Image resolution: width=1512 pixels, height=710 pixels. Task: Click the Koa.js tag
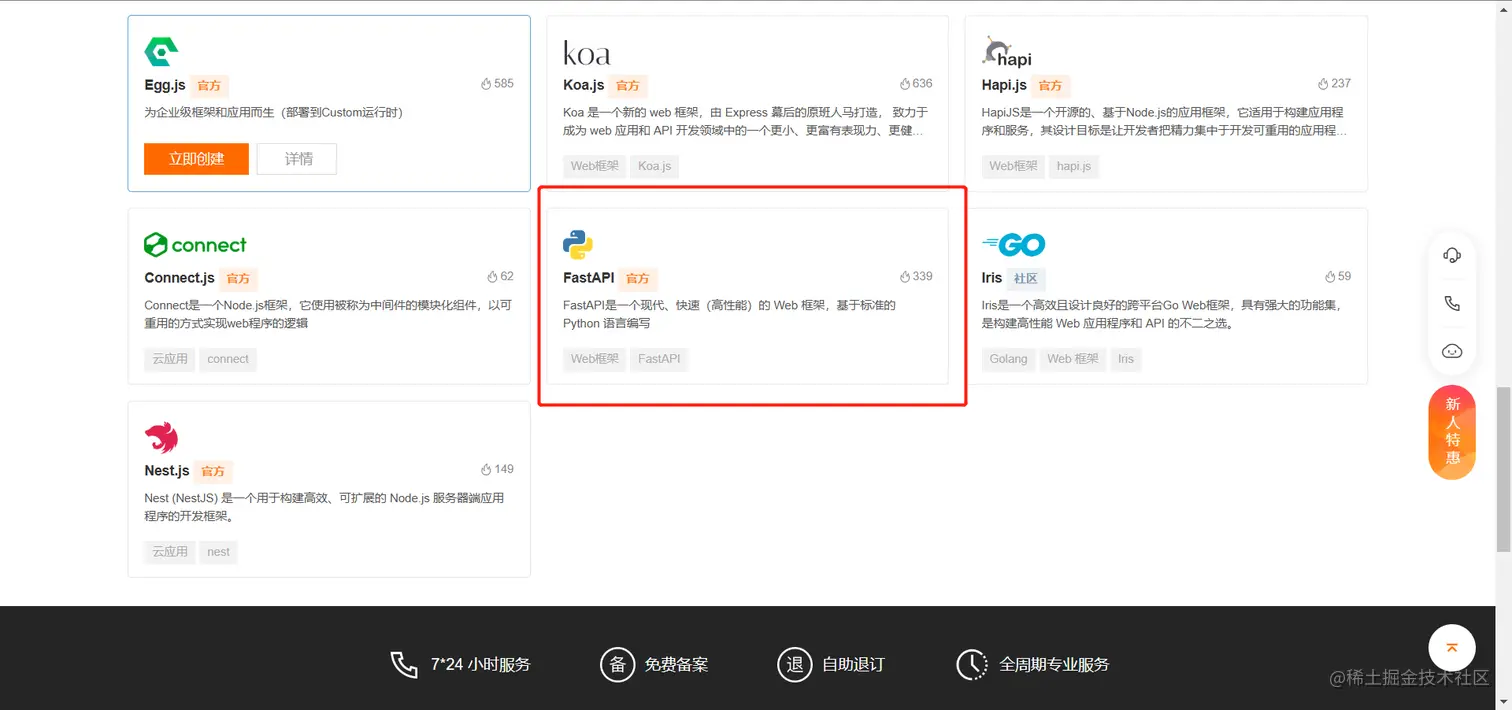click(x=655, y=166)
